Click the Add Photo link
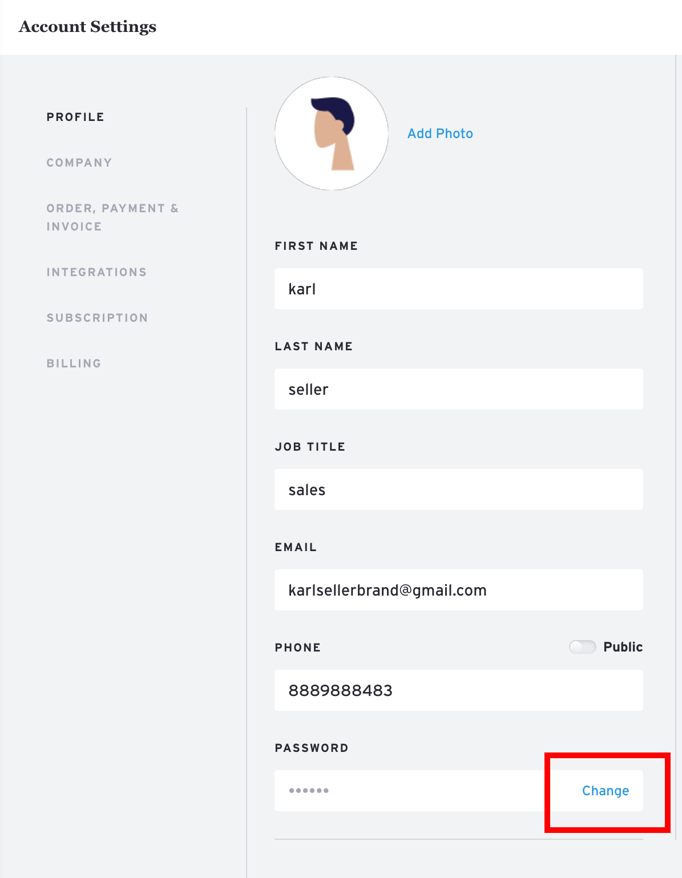The height and width of the screenshot is (878, 682). click(440, 134)
